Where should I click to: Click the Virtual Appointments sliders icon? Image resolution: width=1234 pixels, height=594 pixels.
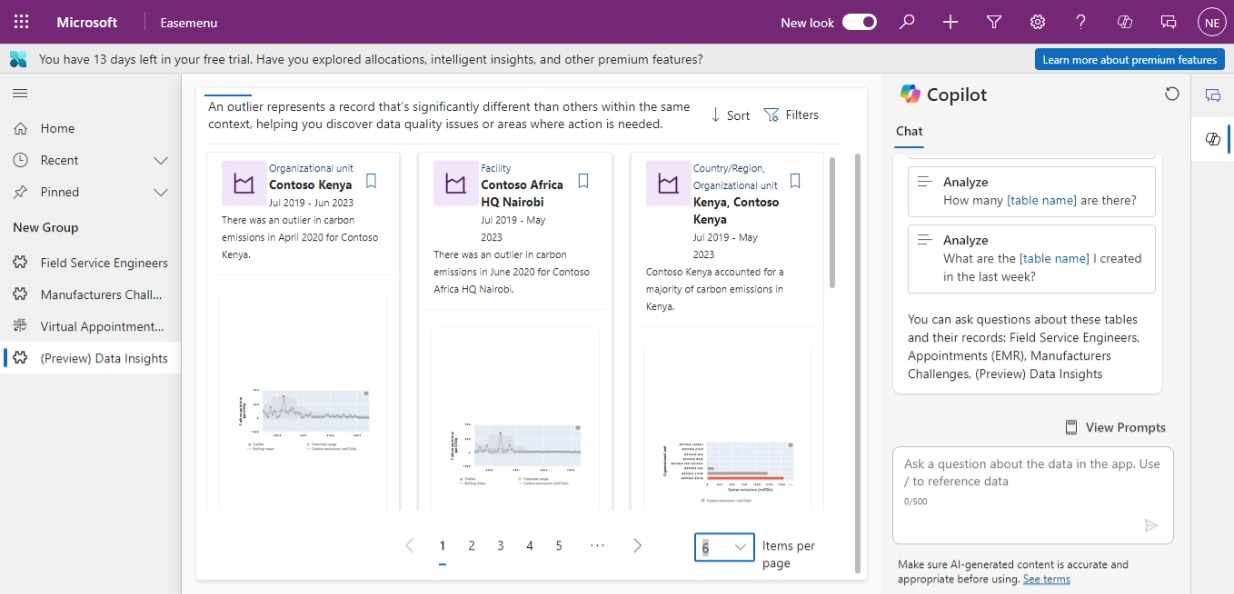pos(20,326)
